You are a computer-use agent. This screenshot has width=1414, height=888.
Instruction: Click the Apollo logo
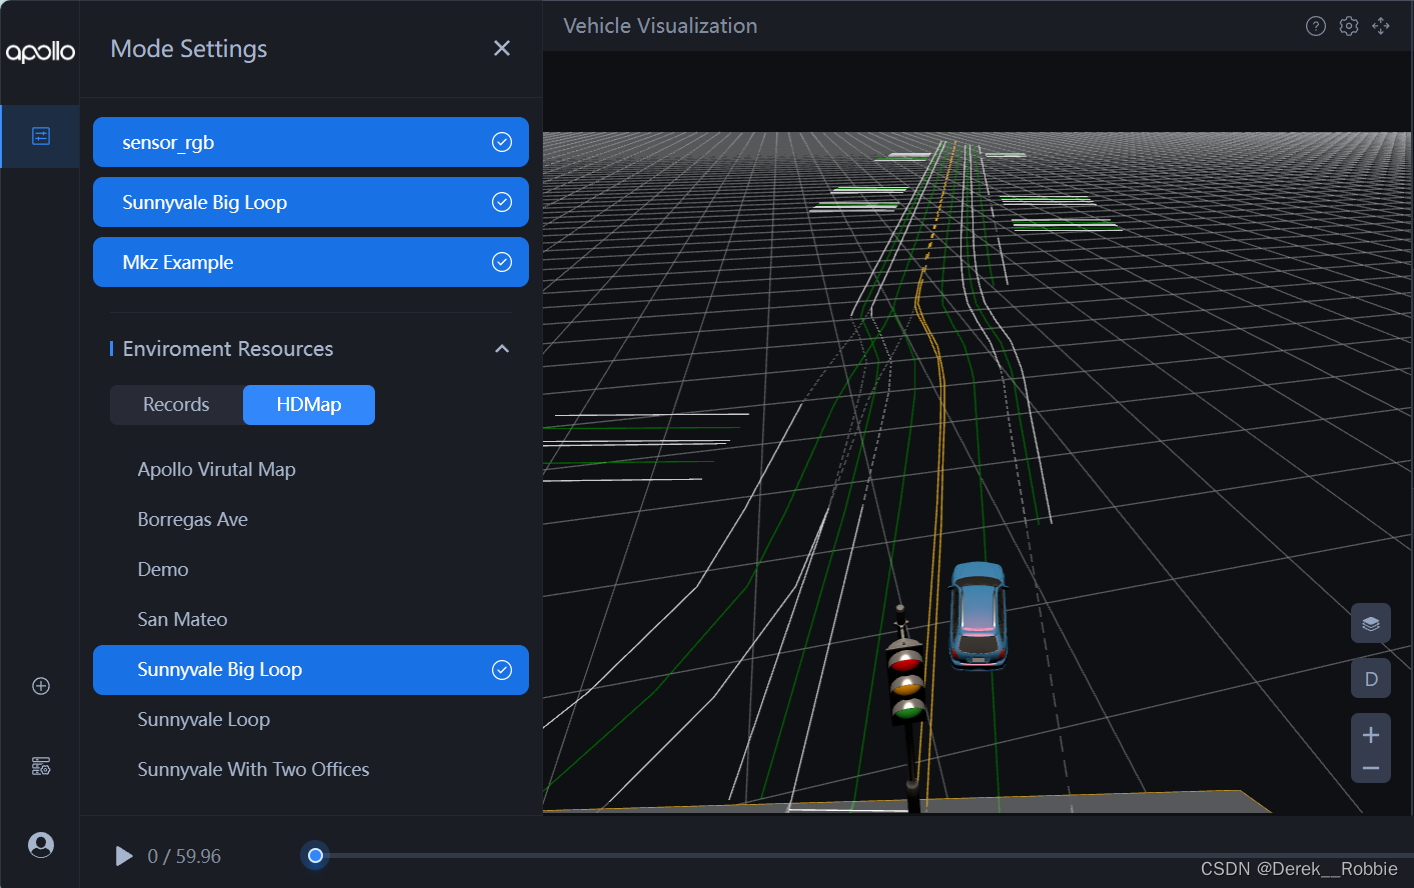pyautogui.click(x=40, y=51)
